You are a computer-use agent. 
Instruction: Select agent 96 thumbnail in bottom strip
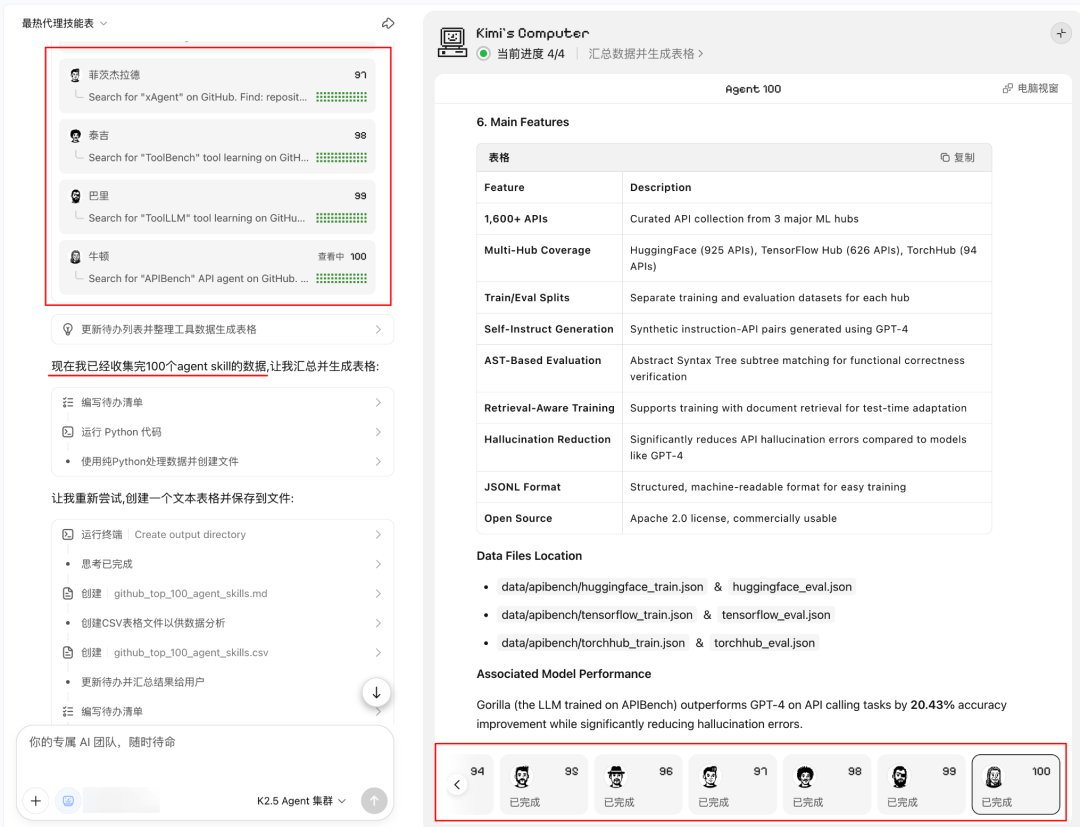pyautogui.click(x=638, y=785)
